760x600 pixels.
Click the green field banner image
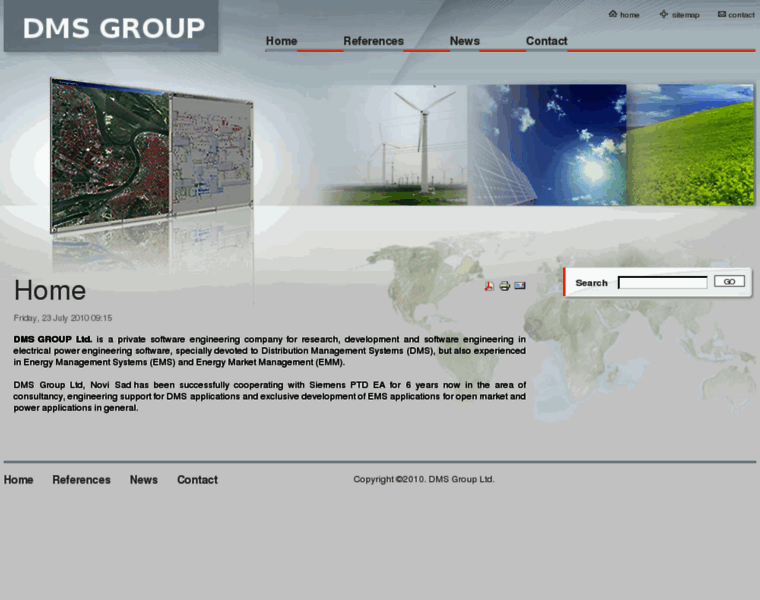click(x=690, y=145)
